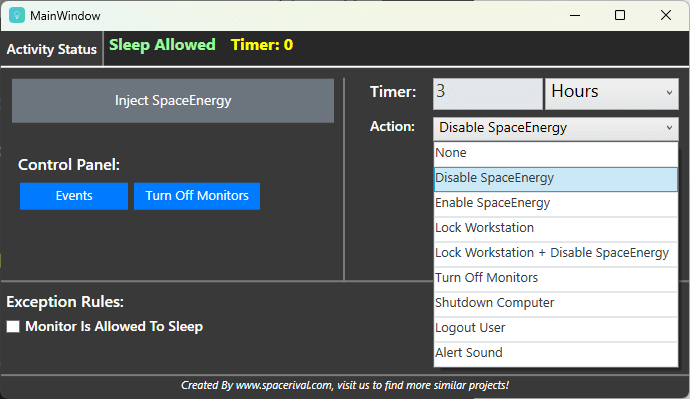Image resolution: width=690 pixels, height=399 pixels.
Task: Choose Enable SpaceEnergy from the Action list
Action: (556, 203)
